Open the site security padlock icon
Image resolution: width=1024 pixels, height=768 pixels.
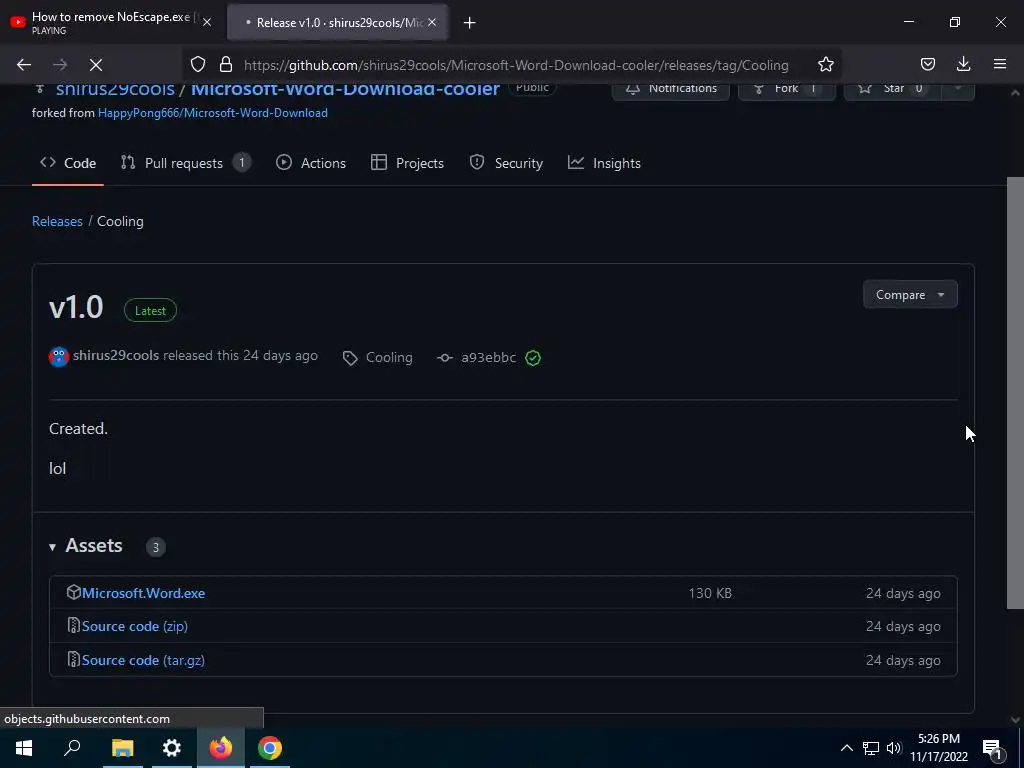pos(226,65)
